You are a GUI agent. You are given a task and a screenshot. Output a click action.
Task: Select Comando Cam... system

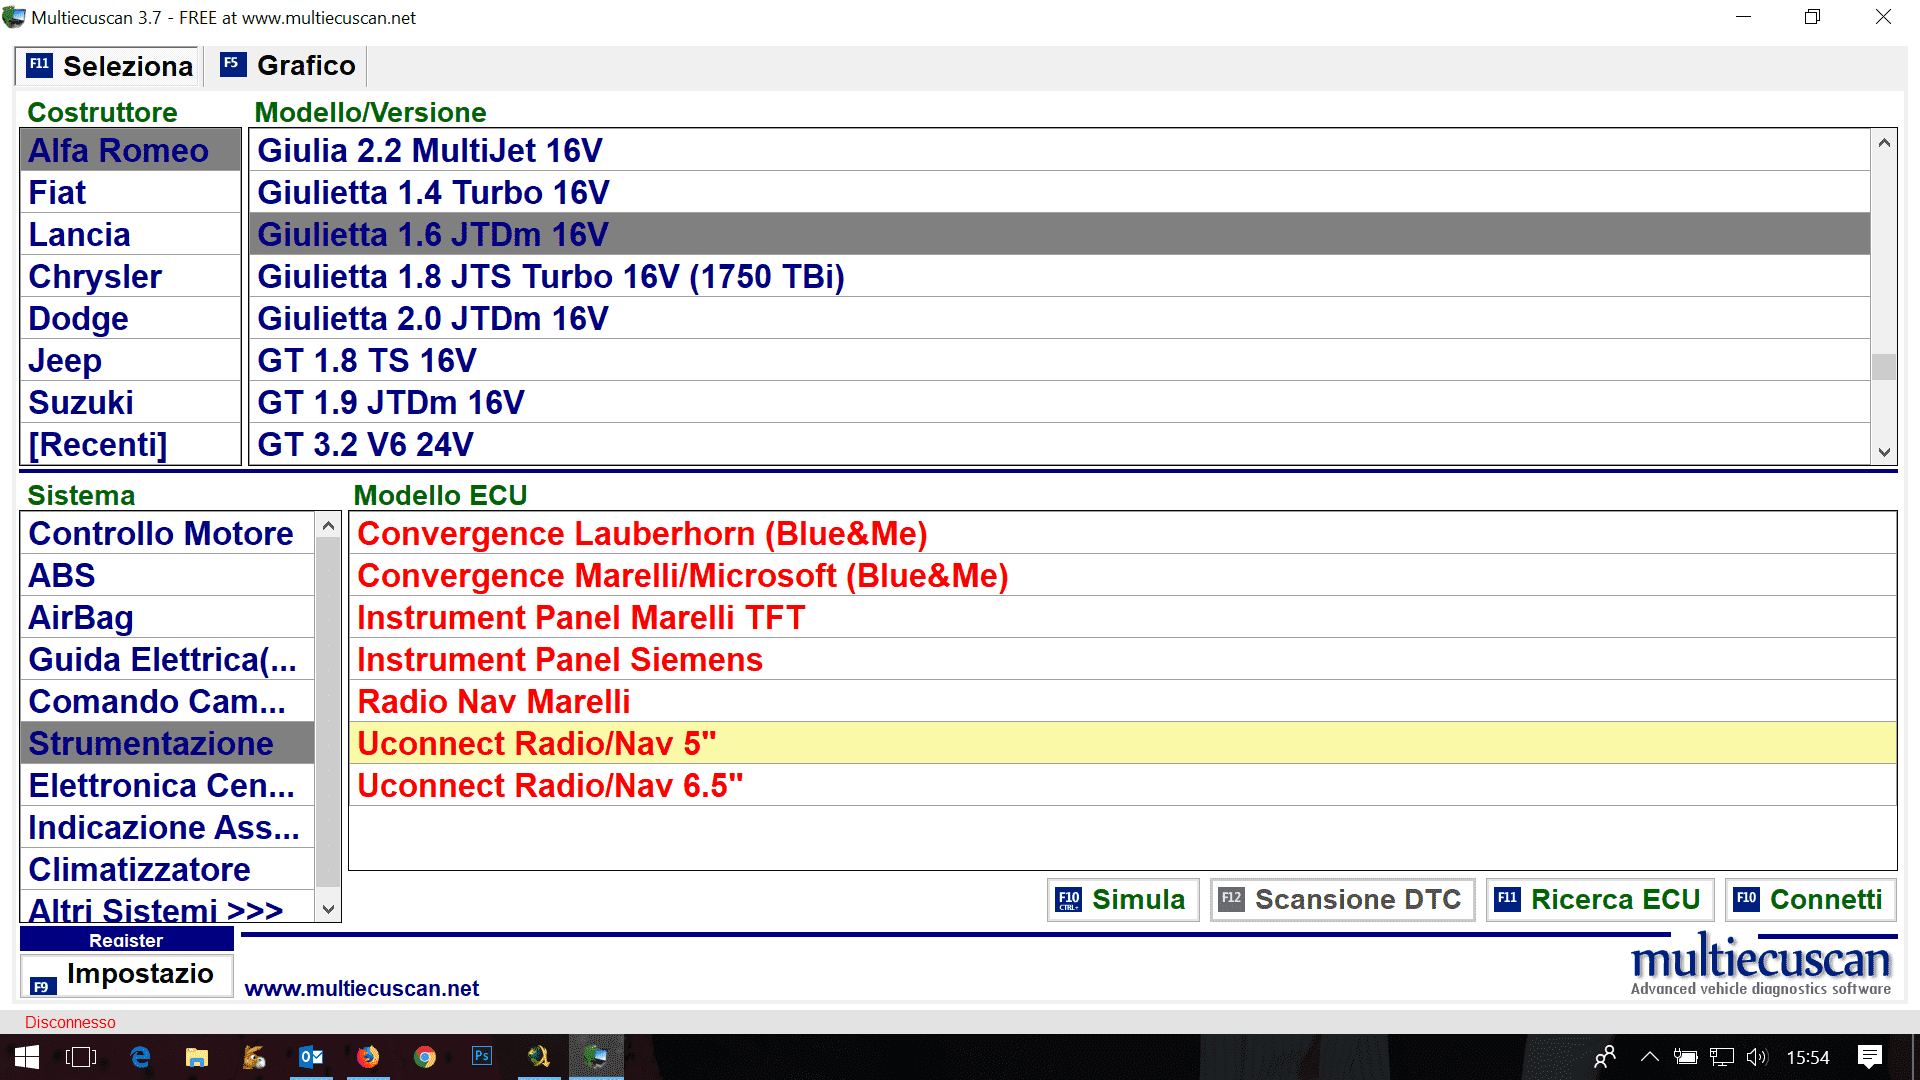coord(167,701)
